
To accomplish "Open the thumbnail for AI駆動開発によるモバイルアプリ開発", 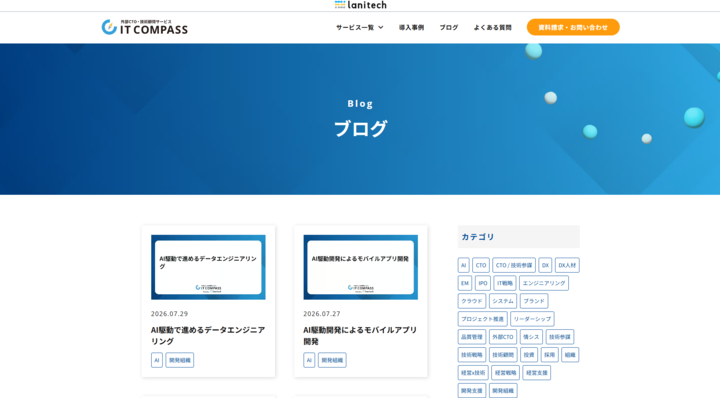I will click(x=360, y=267).
